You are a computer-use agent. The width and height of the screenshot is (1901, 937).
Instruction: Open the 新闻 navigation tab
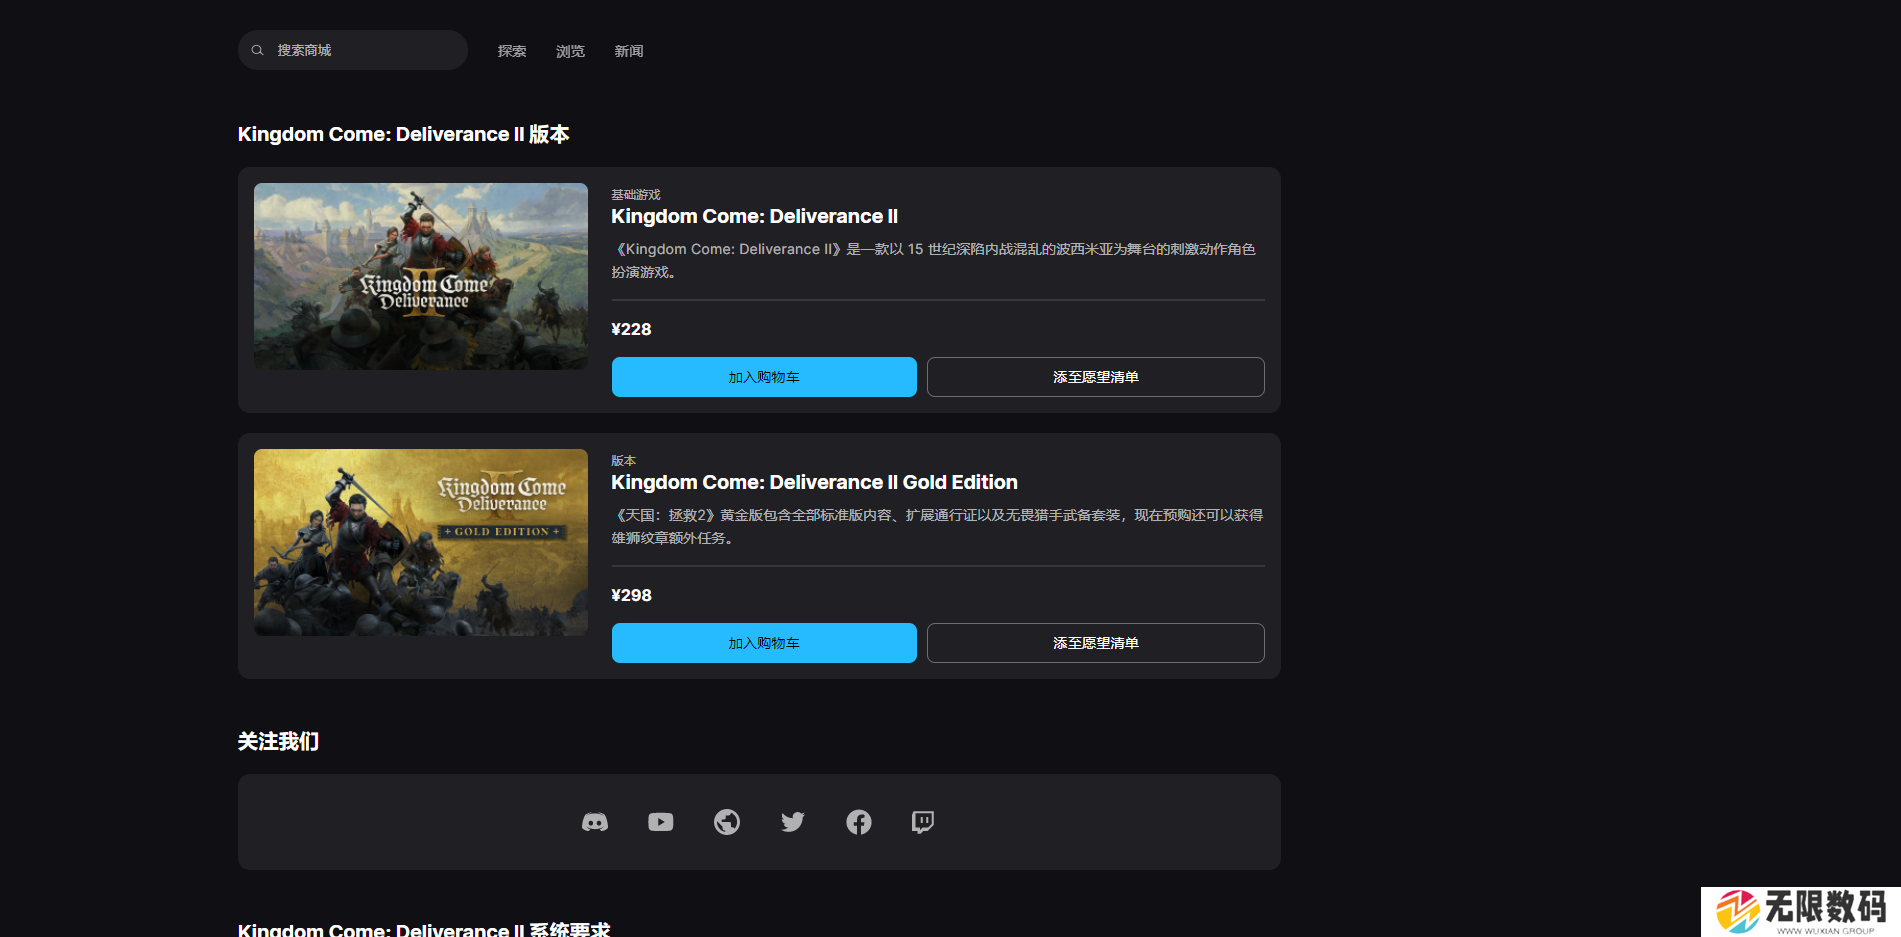click(629, 51)
